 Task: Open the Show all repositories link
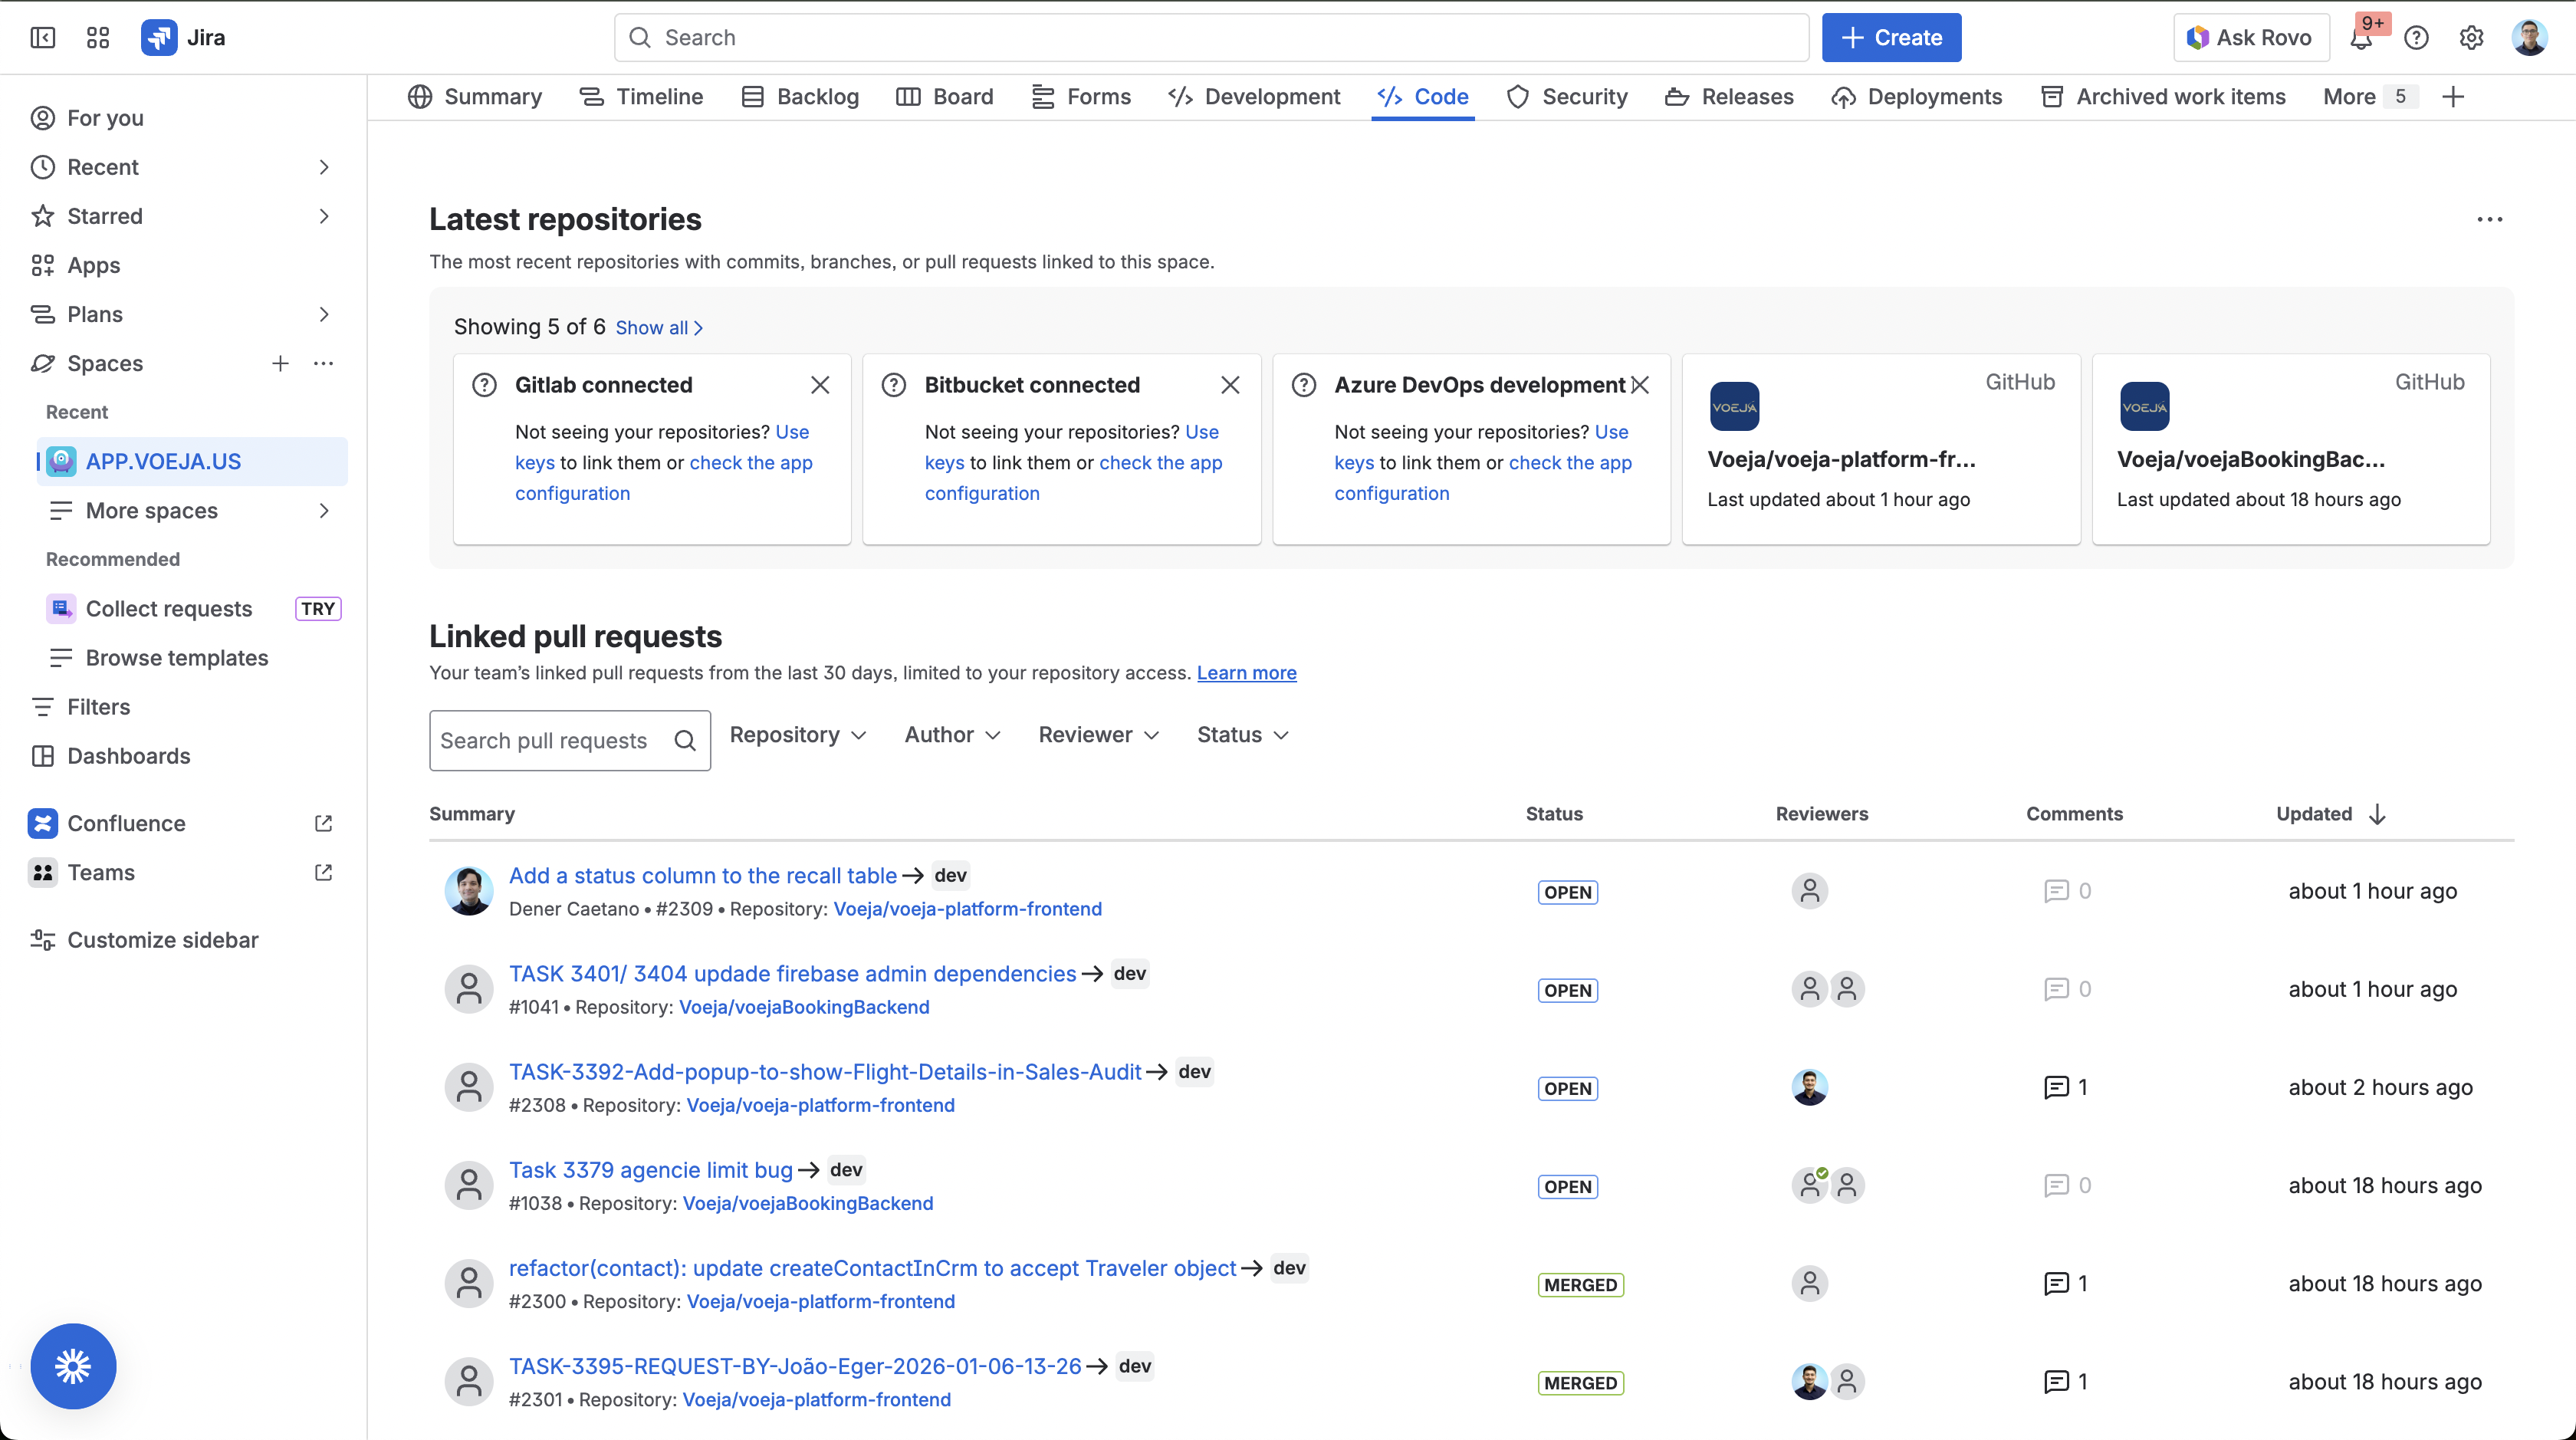coord(659,328)
